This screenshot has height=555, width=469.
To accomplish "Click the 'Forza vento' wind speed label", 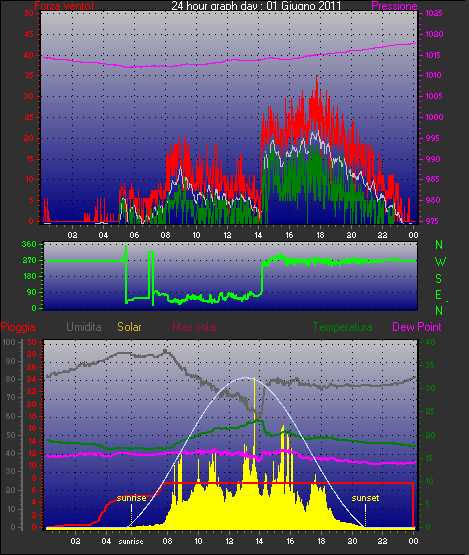I will [x=64, y=6].
